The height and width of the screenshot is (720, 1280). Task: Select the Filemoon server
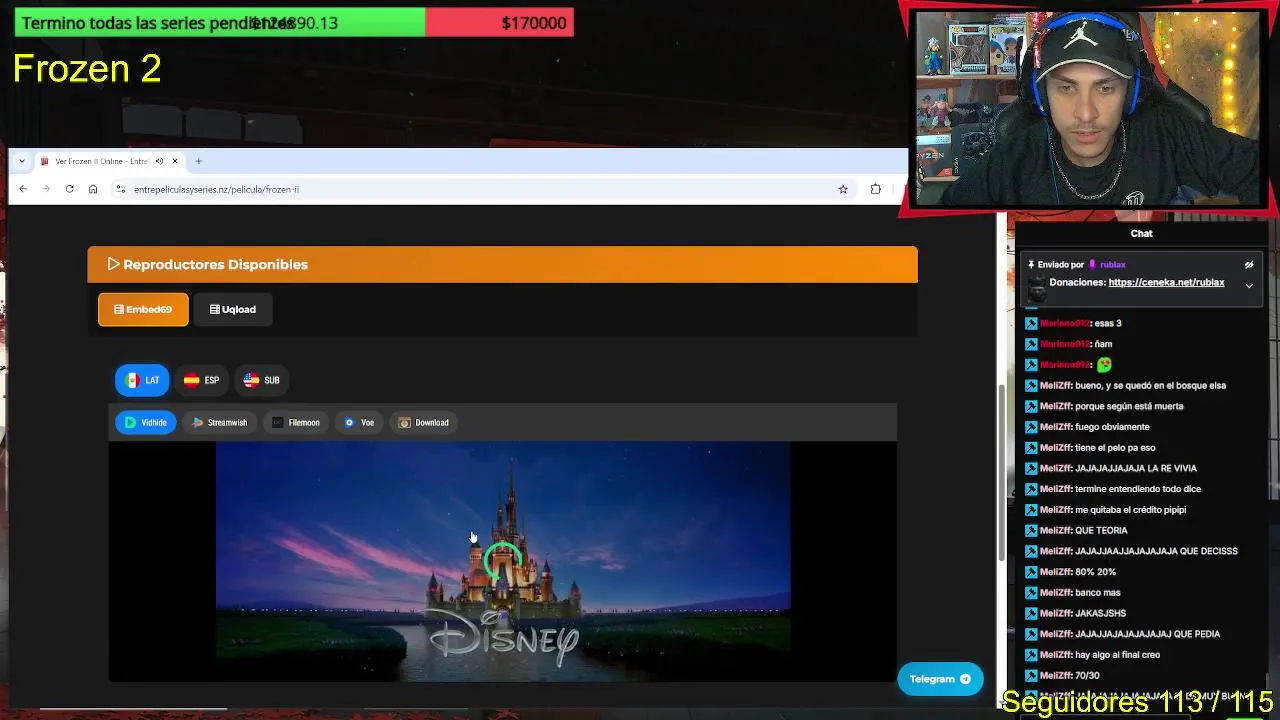tap(296, 423)
